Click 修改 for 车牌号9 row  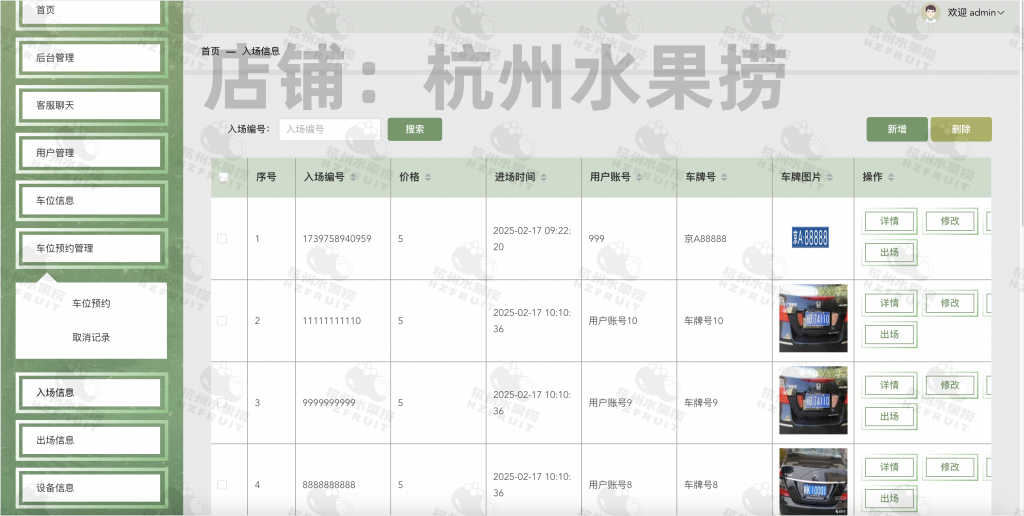pos(950,385)
